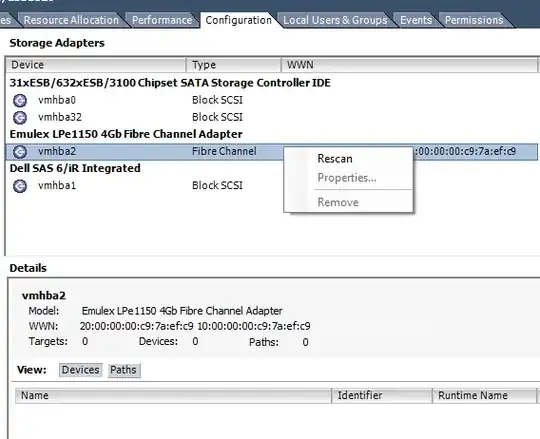
Task: Select the vmhba0 row name
Action: point(57,100)
